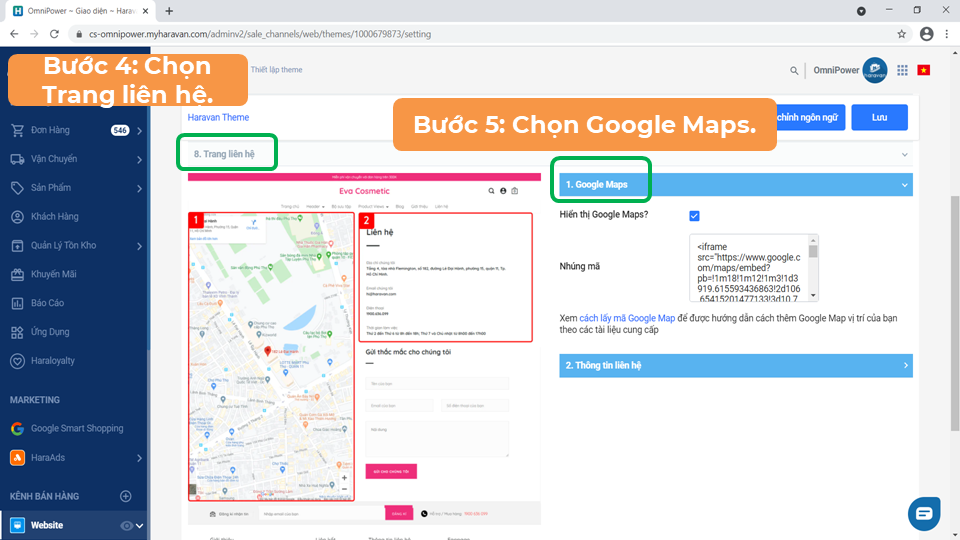The image size is (960, 540).
Task: Open the apps grid icon
Action: coord(902,70)
